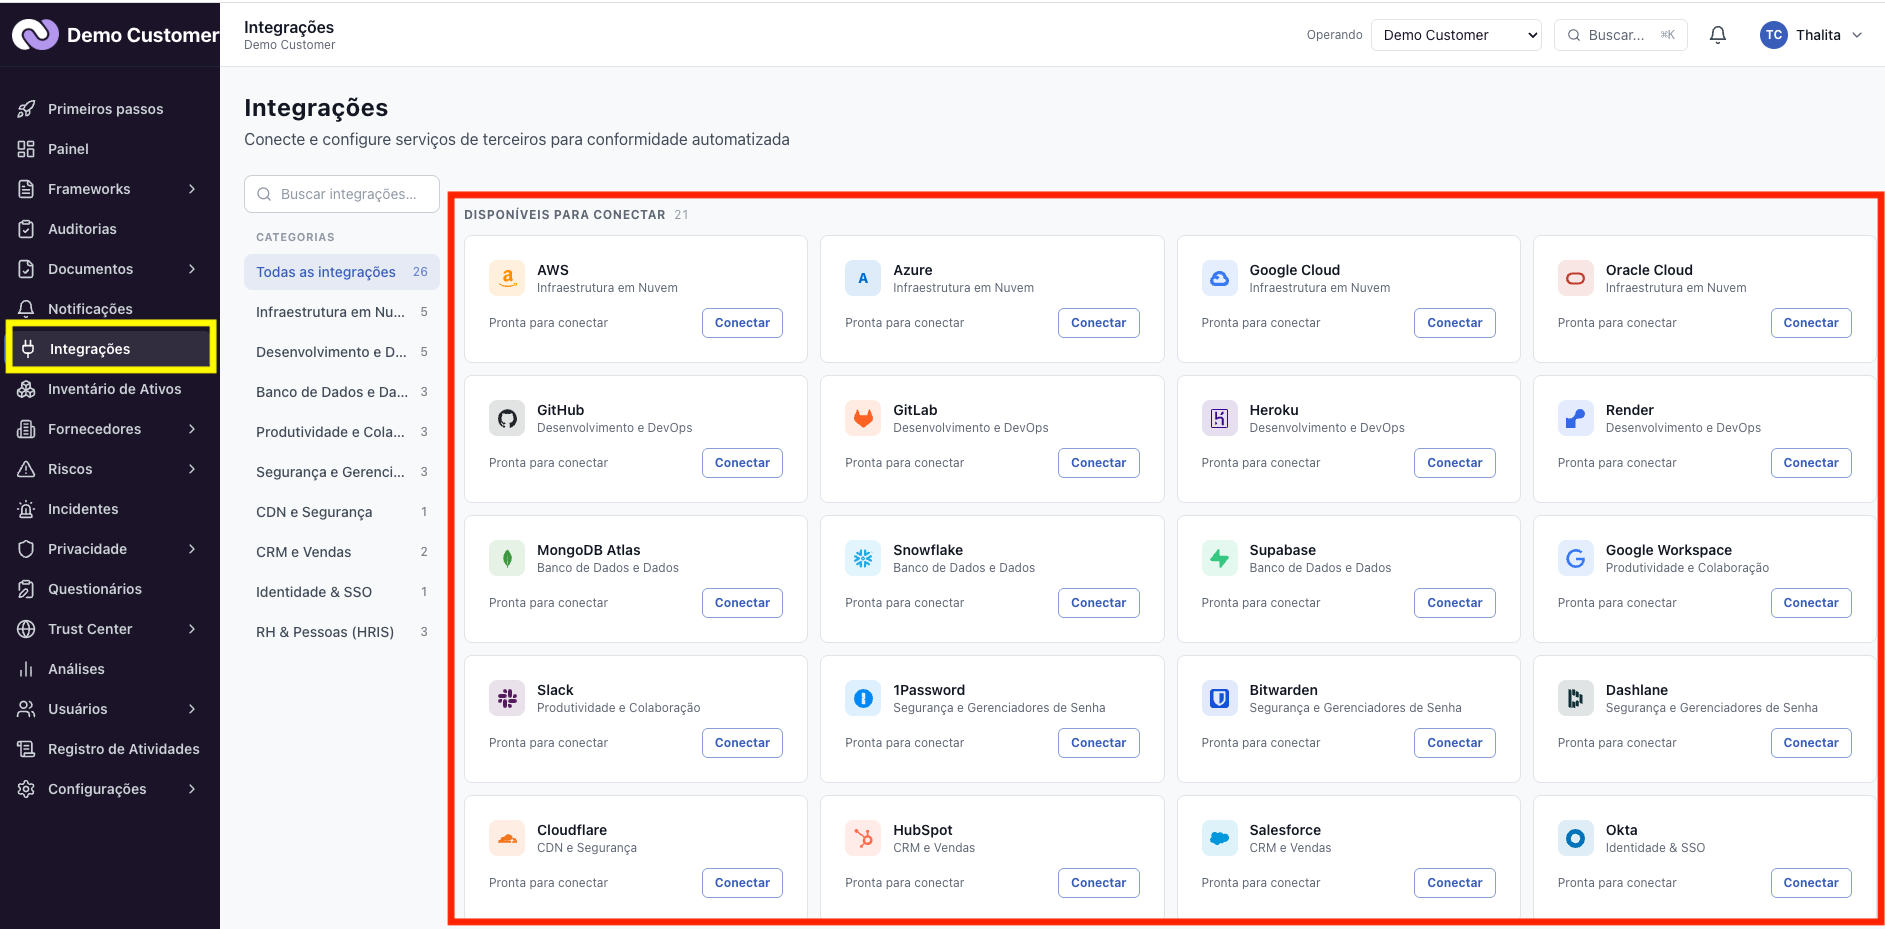Click the Google Cloud logo icon
This screenshot has width=1885, height=929.
[x=1219, y=278]
